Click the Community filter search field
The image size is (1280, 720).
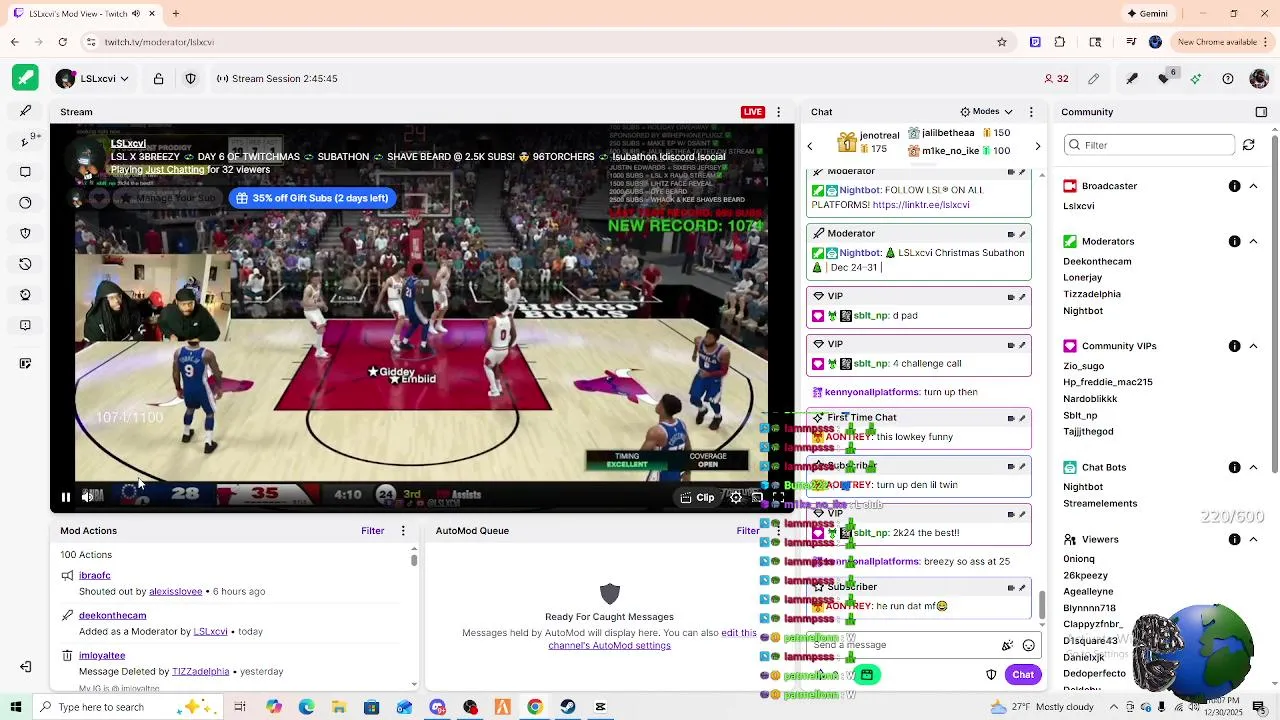coord(1149,145)
